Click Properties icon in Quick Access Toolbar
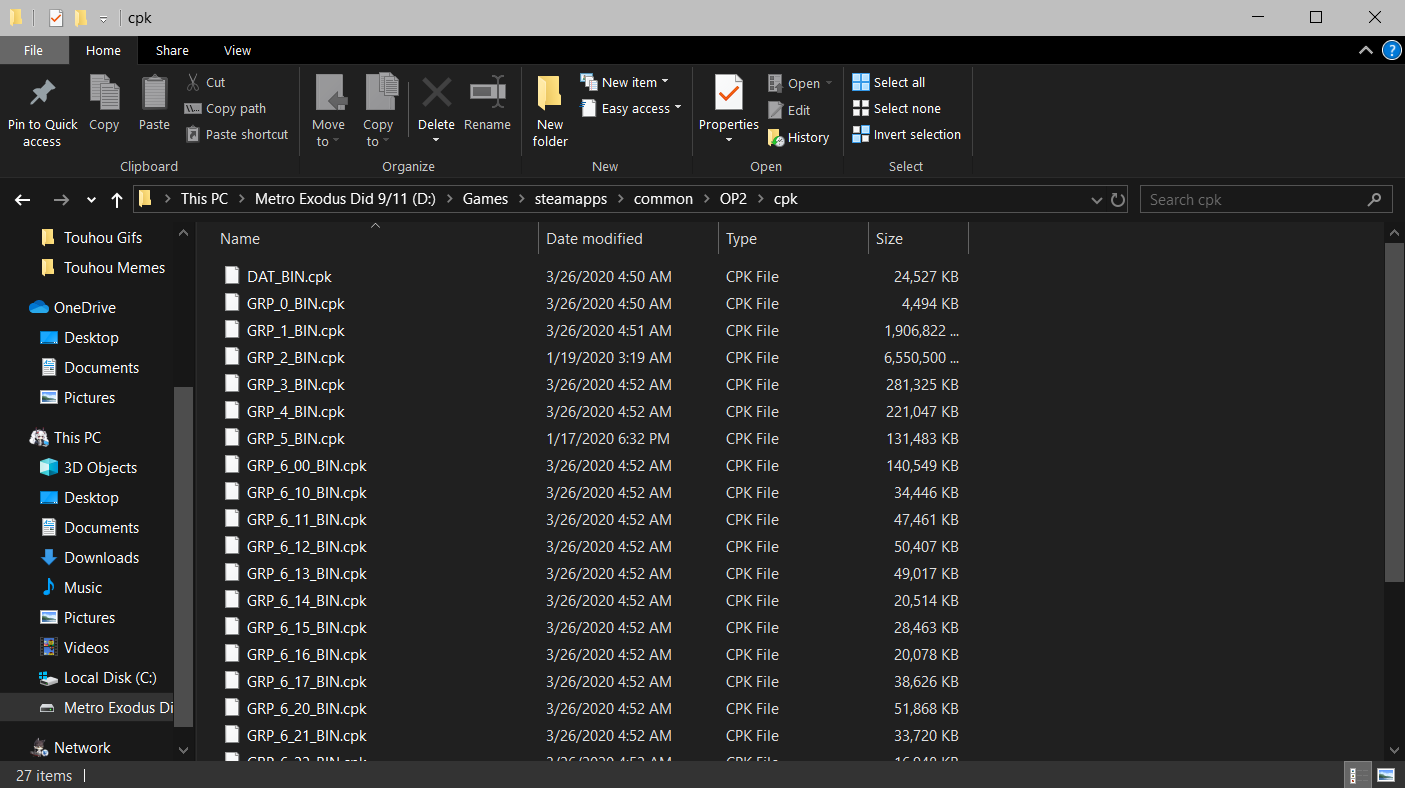Viewport: 1405px width, 788px height. (55, 18)
